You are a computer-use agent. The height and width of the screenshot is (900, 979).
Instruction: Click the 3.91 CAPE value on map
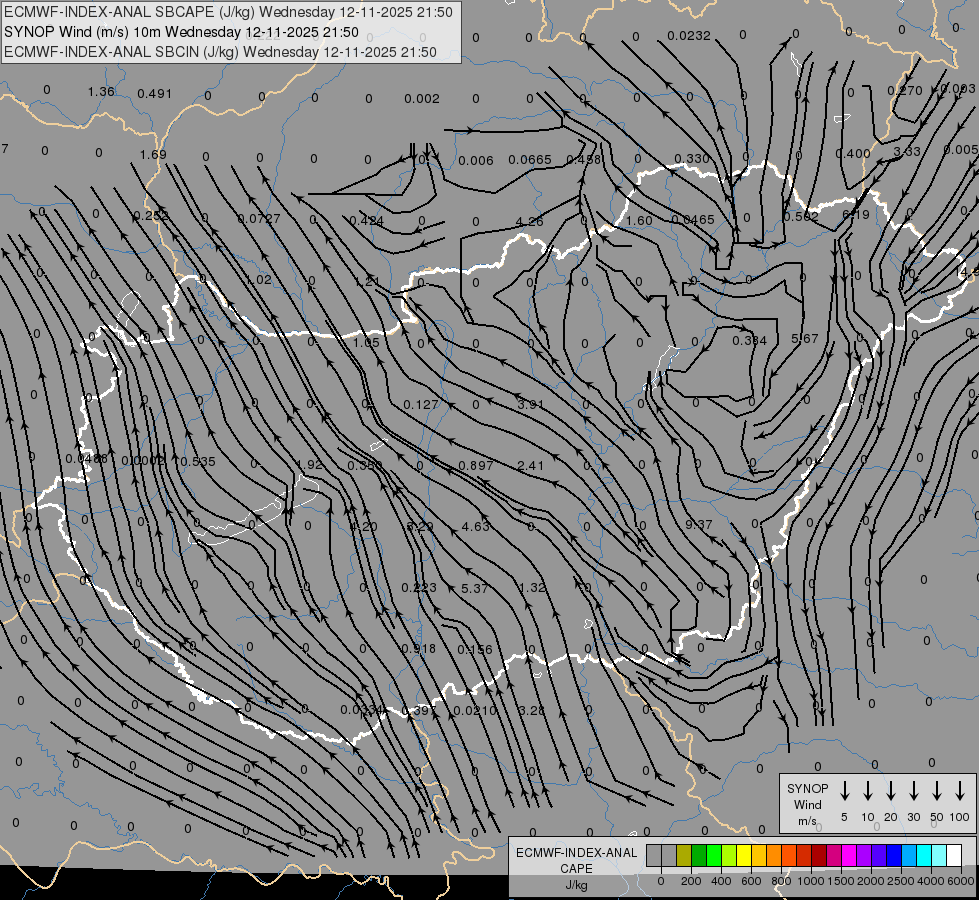coord(531,404)
